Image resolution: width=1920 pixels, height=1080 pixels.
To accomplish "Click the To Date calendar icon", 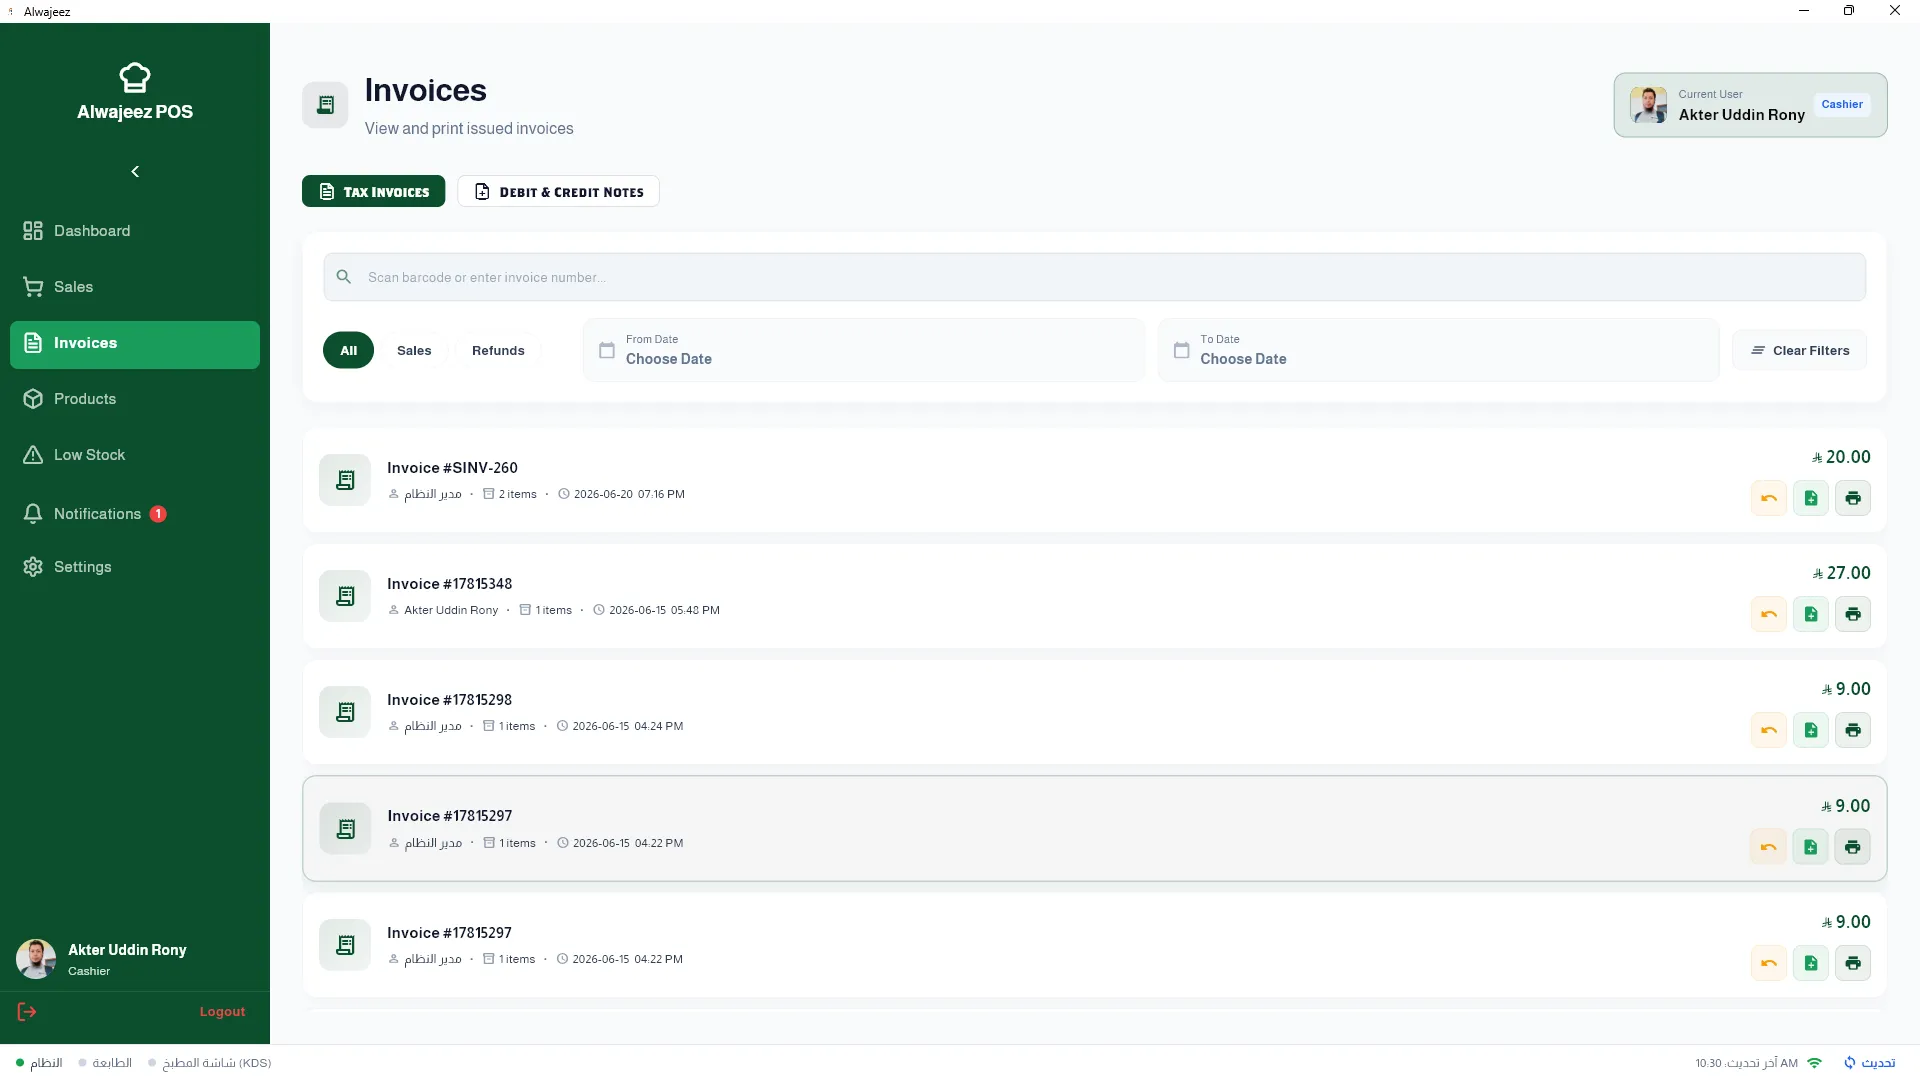I will click(x=1182, y=350).
